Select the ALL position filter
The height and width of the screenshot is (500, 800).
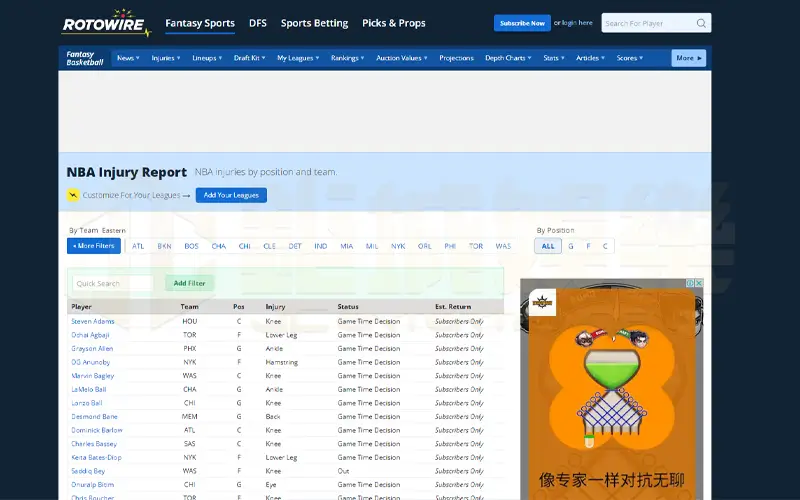click(548, 246)
